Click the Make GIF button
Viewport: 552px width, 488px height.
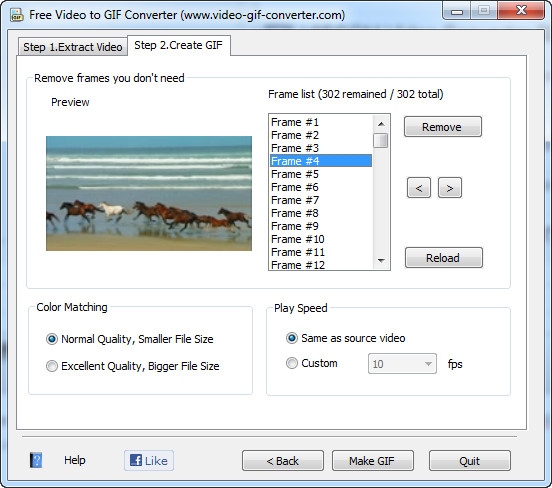(372, 461)
